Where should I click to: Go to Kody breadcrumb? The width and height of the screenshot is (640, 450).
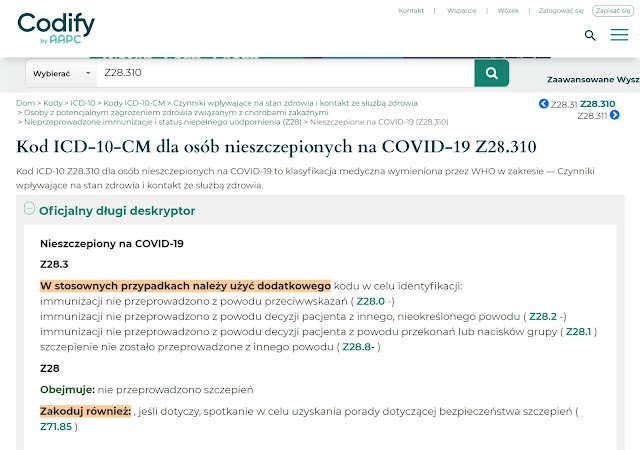[x=53, y=103]
